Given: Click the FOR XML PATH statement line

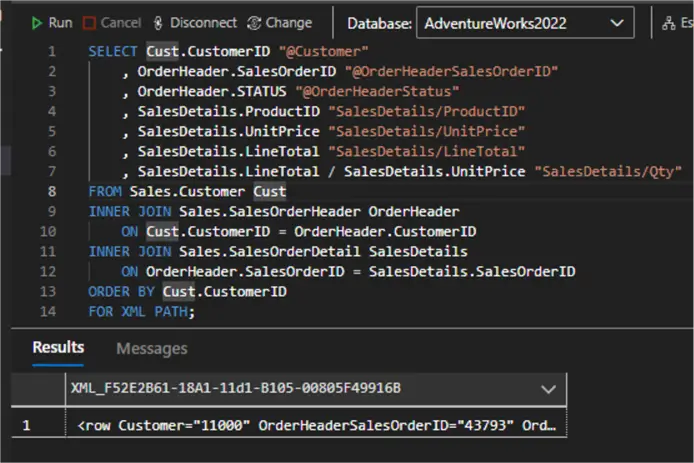Looking at the screenshot, I should 141,311.
